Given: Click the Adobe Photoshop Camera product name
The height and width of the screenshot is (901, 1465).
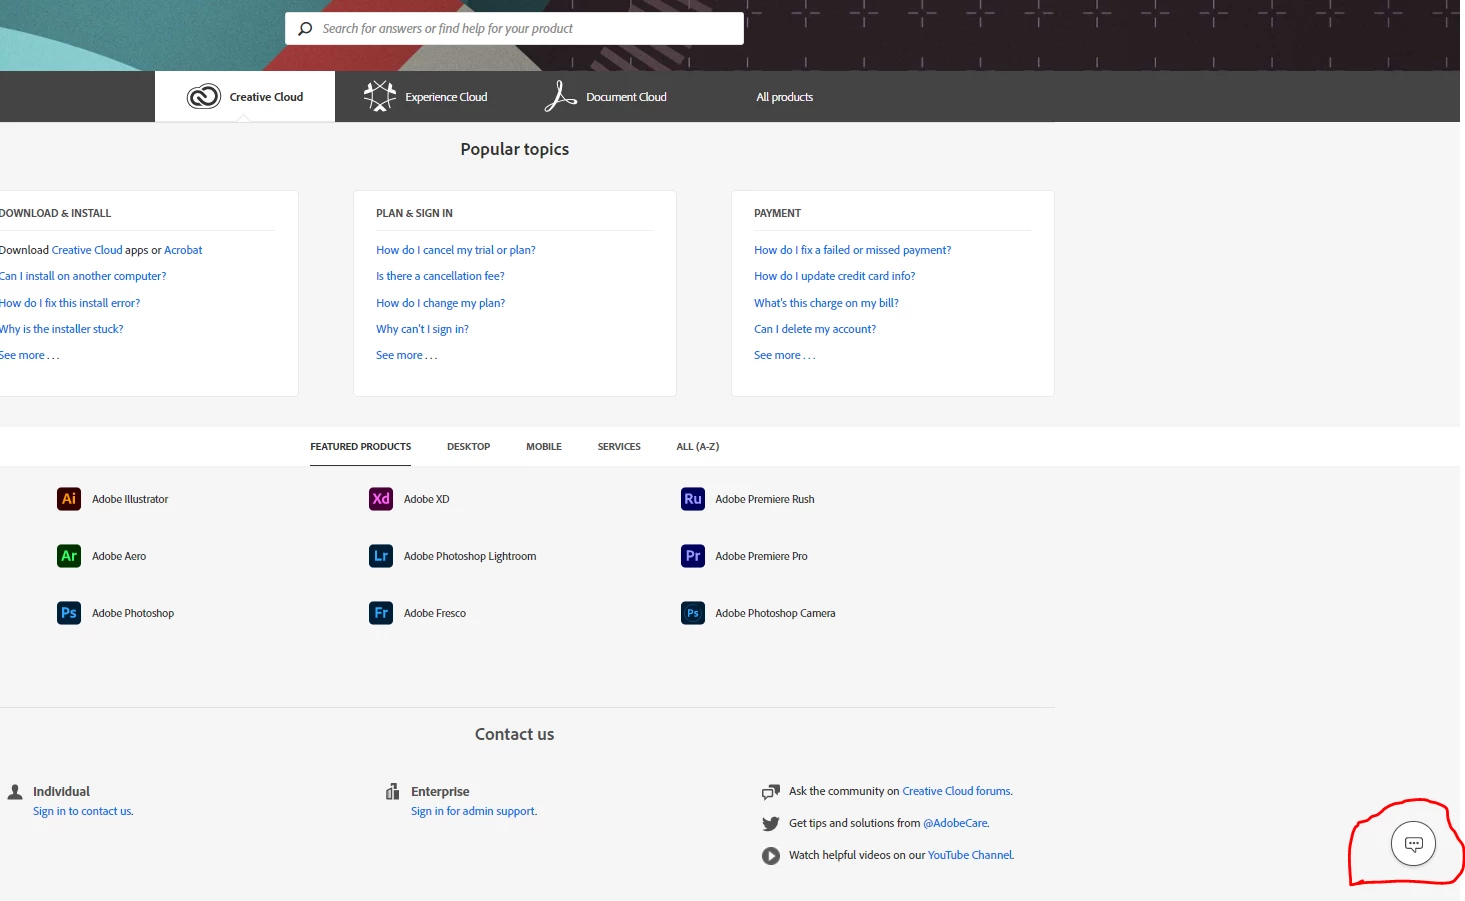Looking at the screenshot, I should pos(775,613).
